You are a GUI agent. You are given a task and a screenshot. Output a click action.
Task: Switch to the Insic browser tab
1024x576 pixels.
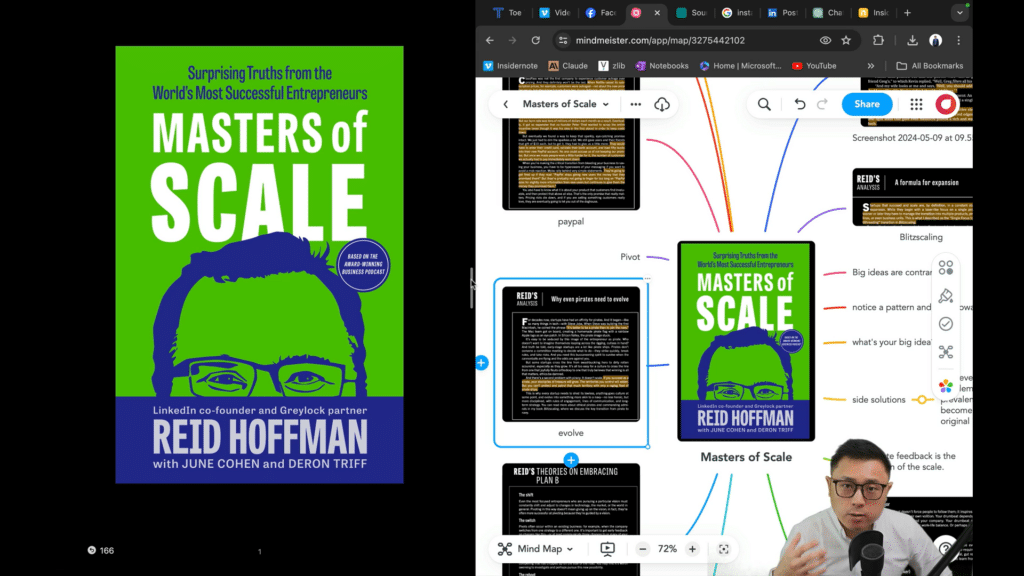(x=873, y=12)
